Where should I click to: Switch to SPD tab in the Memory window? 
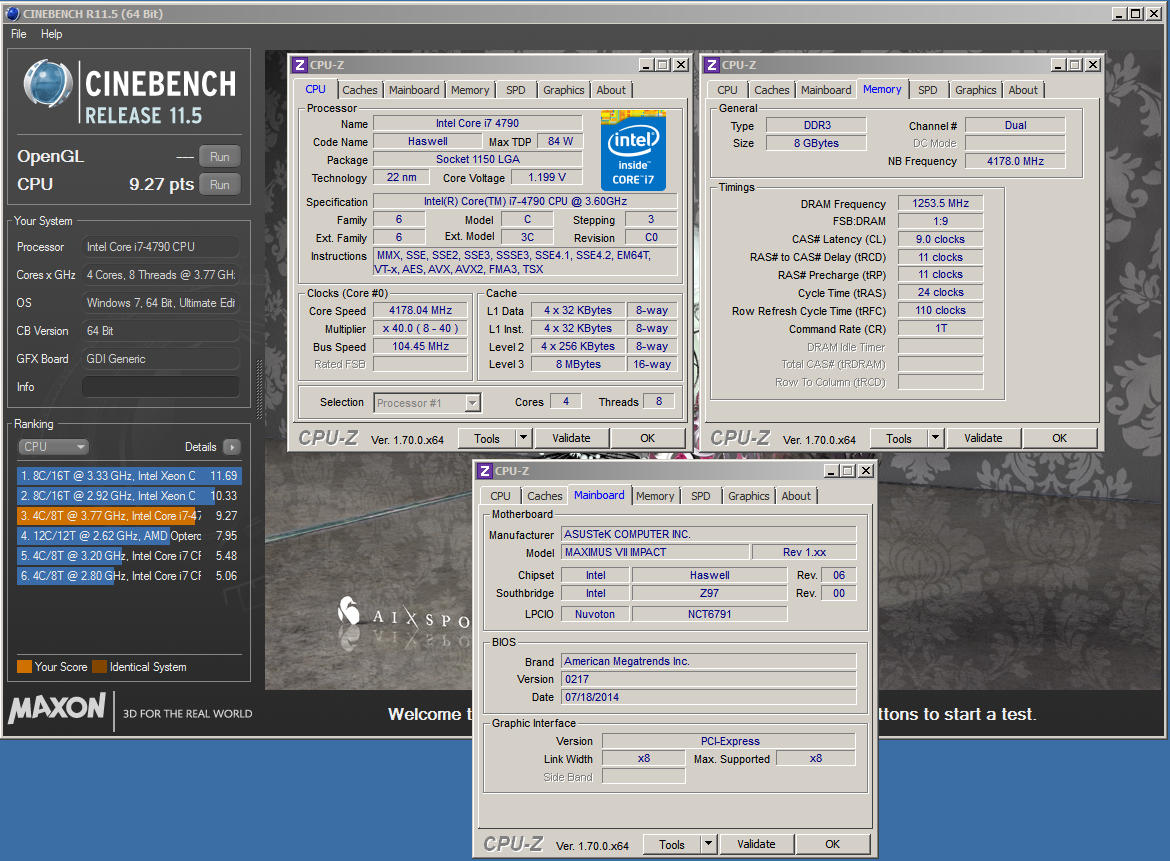coord(927,90)
